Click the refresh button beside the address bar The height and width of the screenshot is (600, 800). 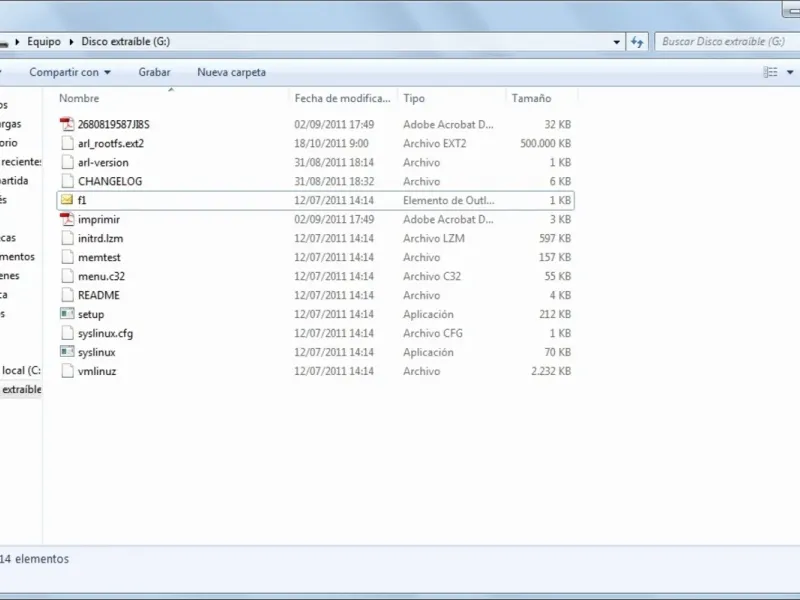638,42
